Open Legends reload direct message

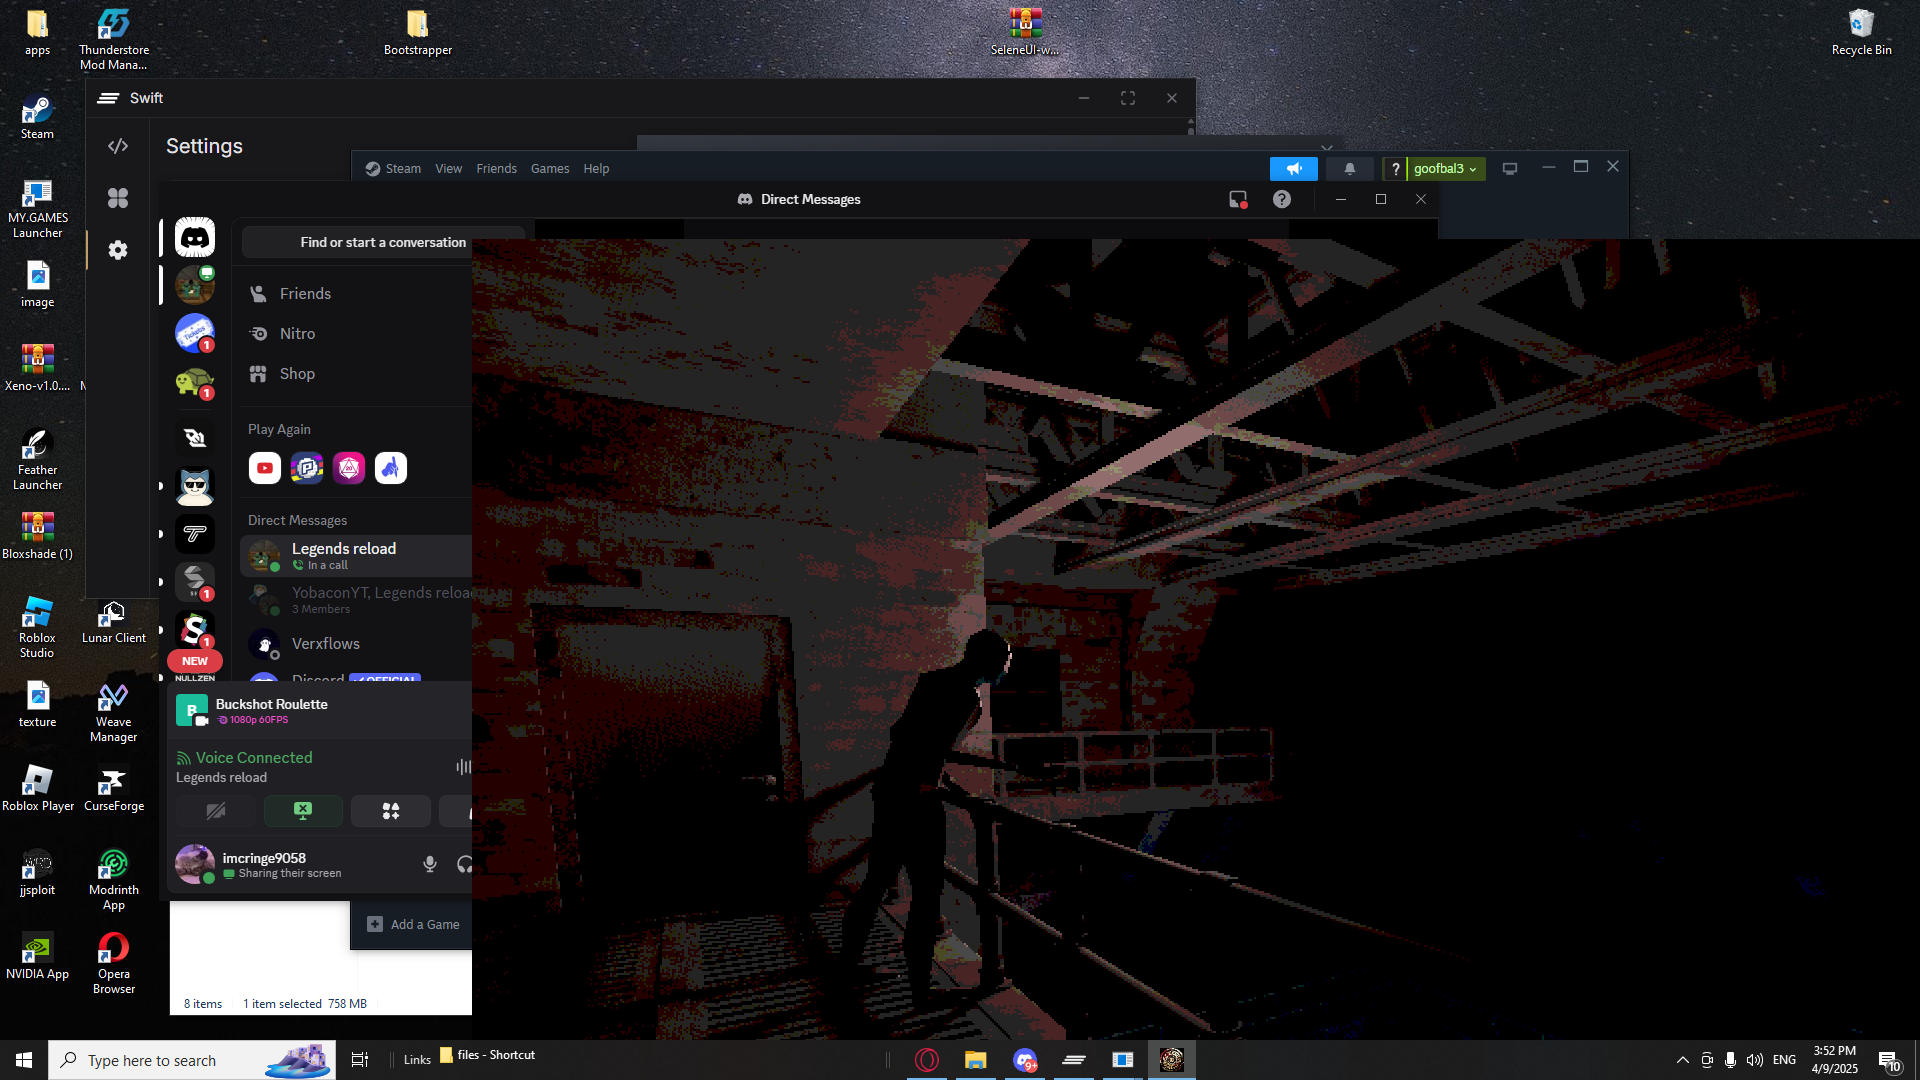(x=356, y=556)
